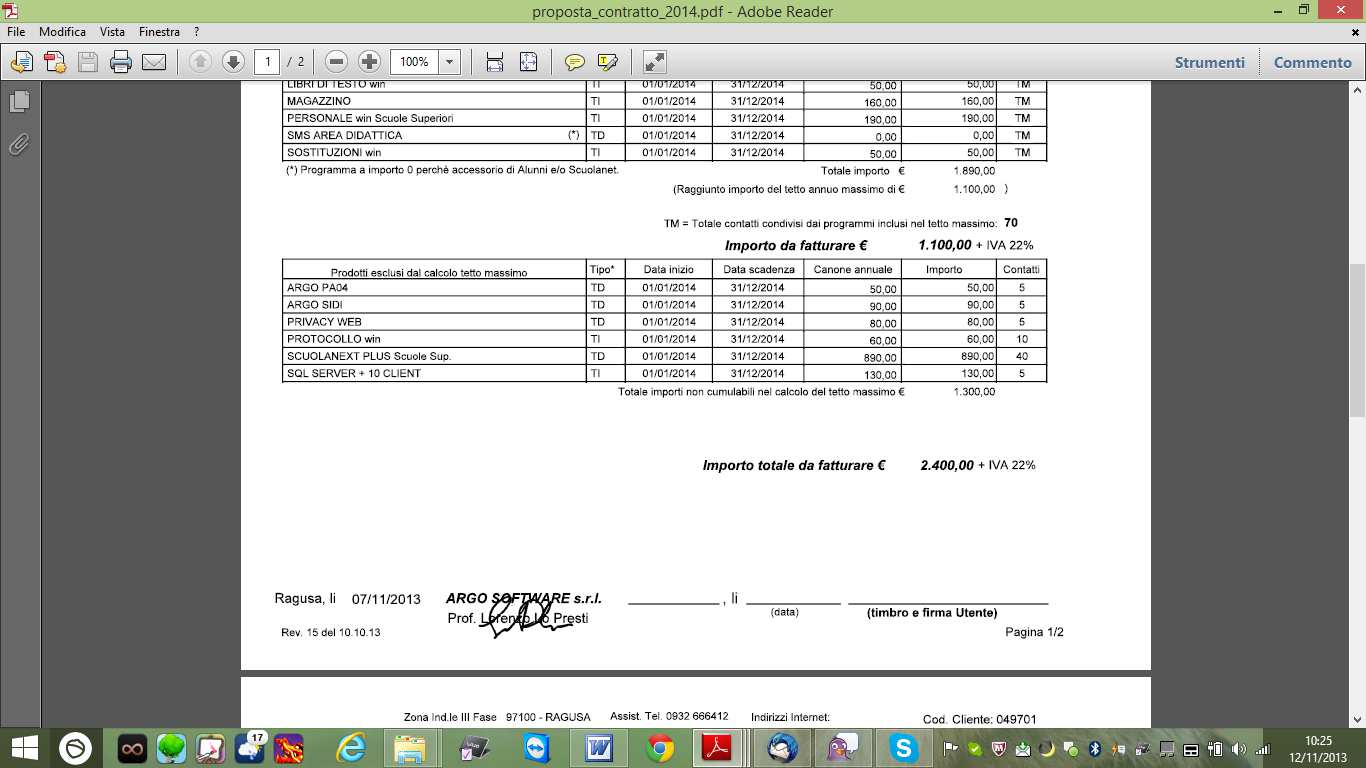Click the ARGO PA04 row label
The height and width of the screenshot is (768, 1366).
click(316, 288)
